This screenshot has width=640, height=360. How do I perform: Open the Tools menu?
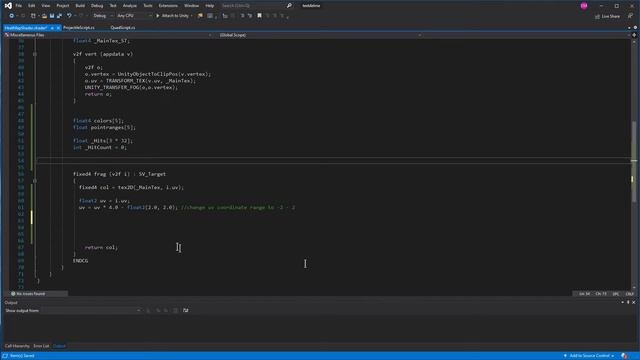point(148,6)
